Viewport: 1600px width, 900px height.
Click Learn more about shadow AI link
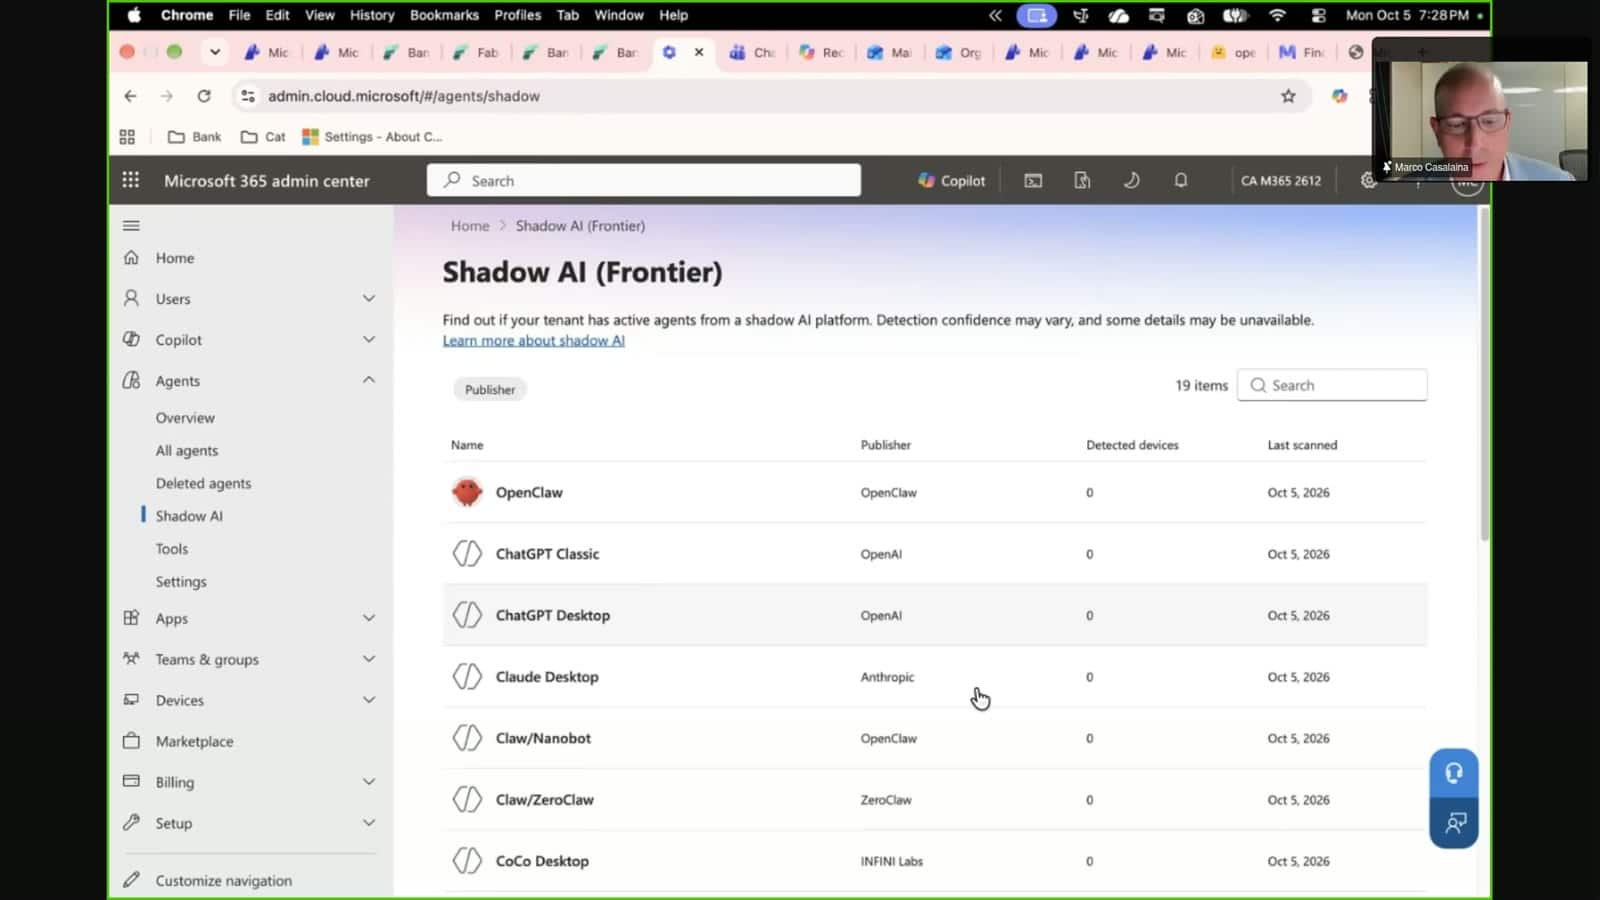click(x=534, y=340)
